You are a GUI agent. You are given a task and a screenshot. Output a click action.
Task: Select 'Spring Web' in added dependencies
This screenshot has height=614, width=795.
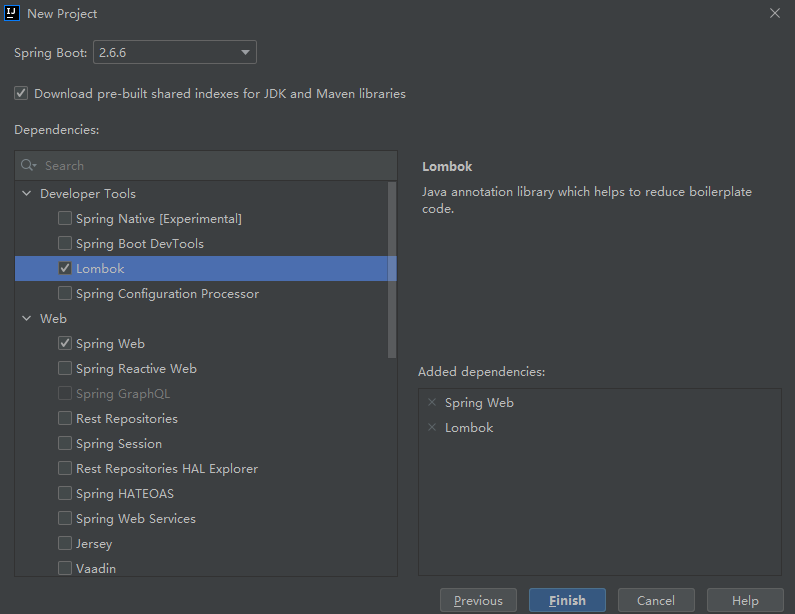pyautogui.click(x=479, y=403)
